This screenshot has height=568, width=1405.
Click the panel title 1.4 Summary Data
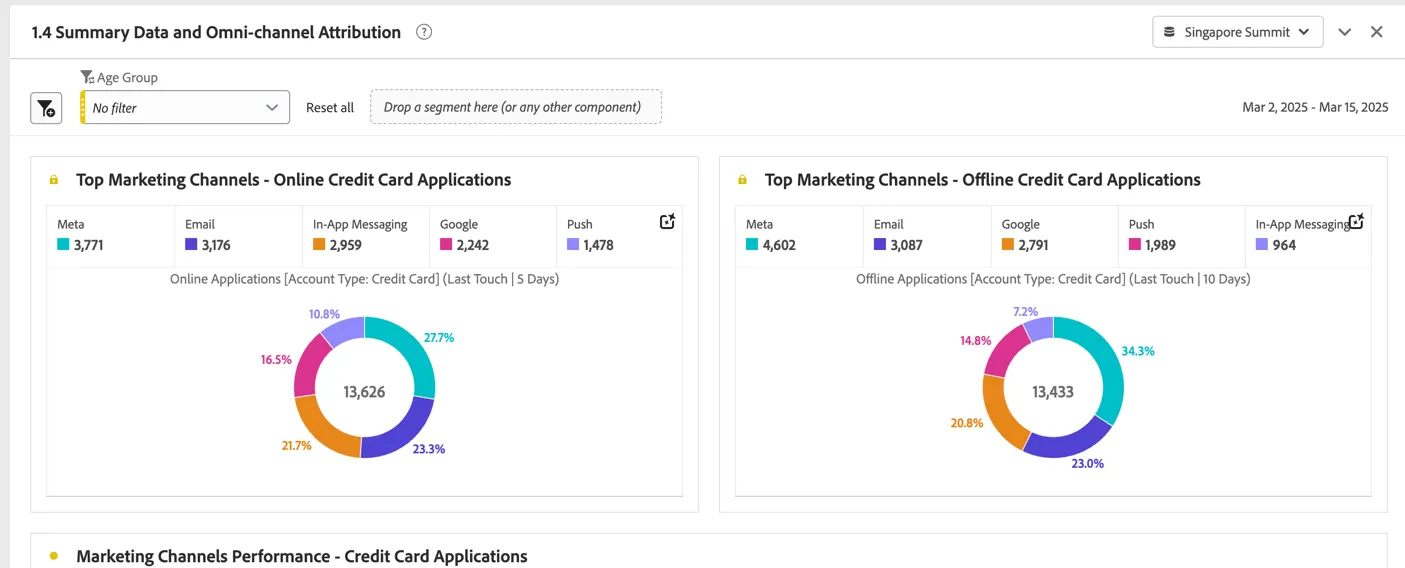[x=216, y=32]
